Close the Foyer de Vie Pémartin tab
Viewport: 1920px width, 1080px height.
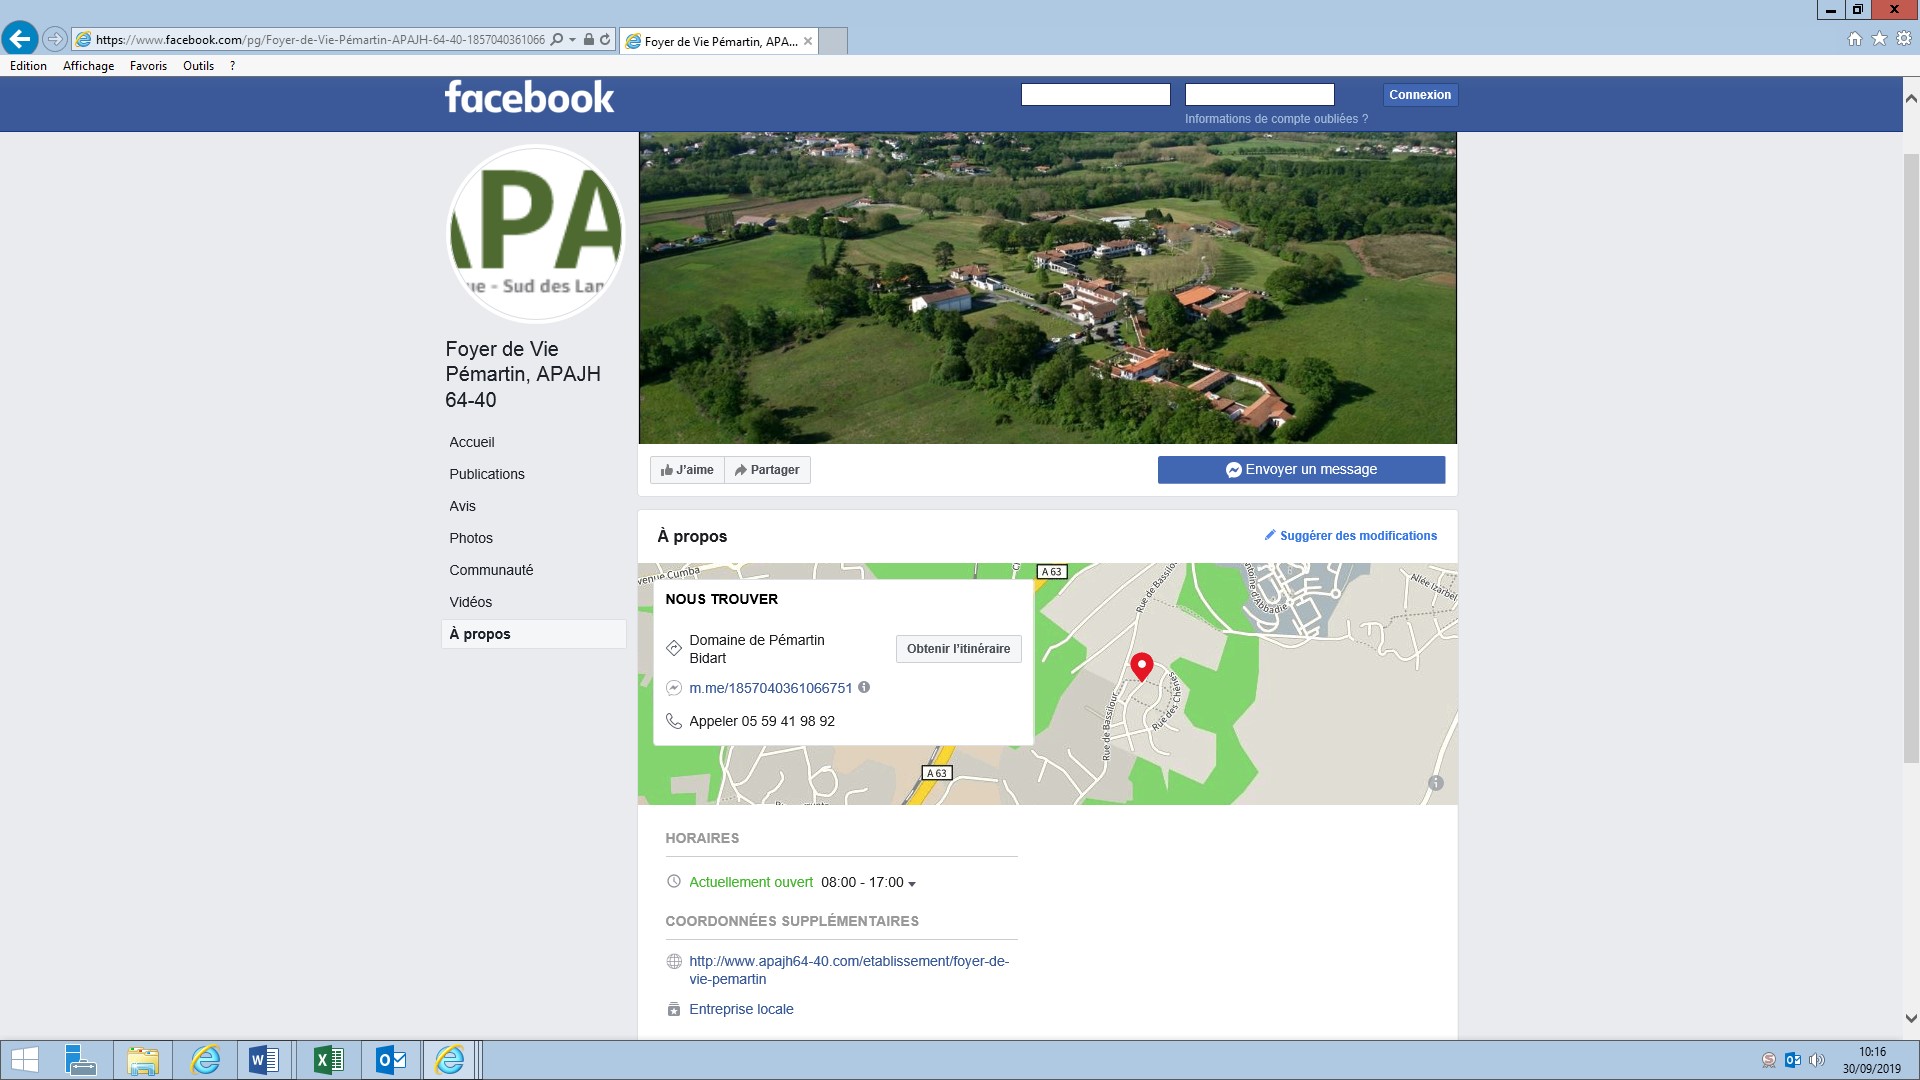click(x=808, y=41)
